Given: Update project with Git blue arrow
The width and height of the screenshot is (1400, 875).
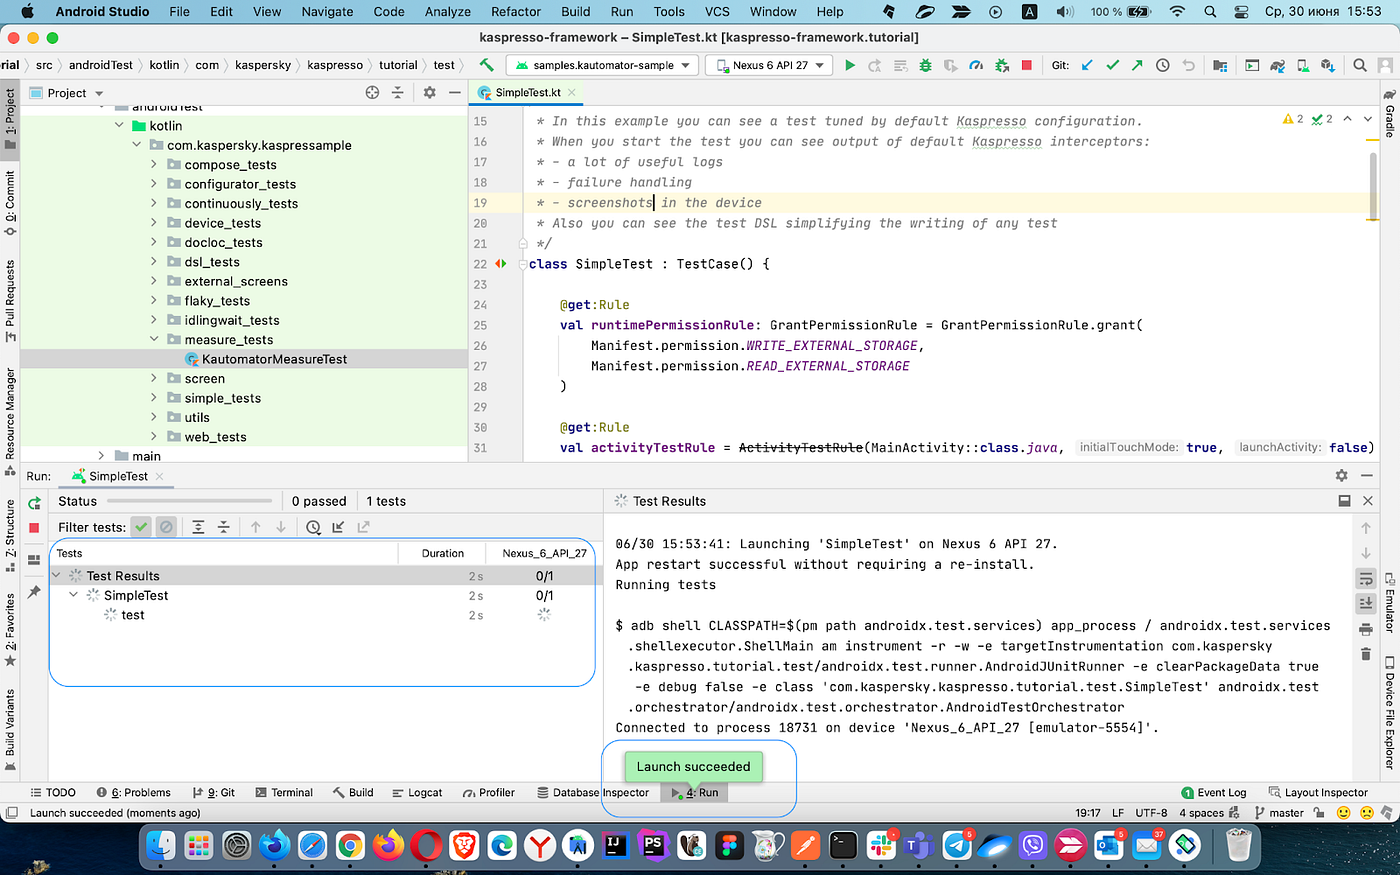Looking at the screenshot, I should point(1087,65).
